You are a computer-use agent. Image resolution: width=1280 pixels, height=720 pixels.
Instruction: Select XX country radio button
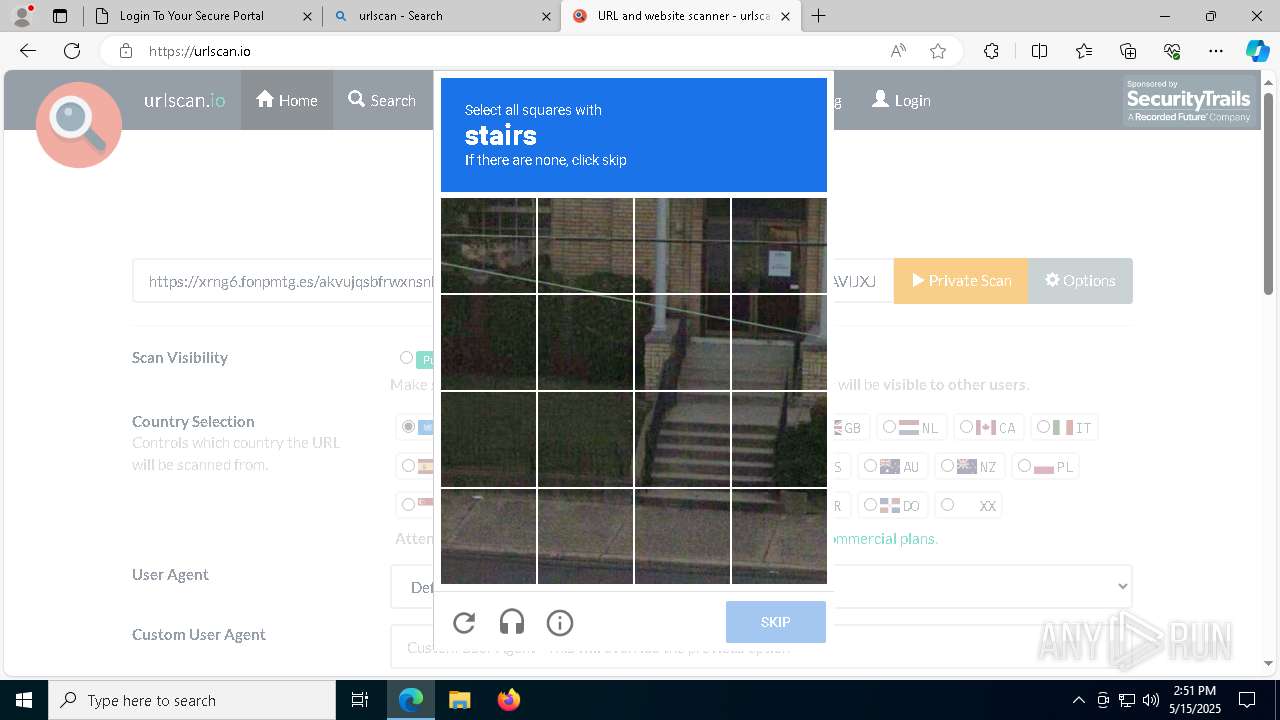point(947,505)
